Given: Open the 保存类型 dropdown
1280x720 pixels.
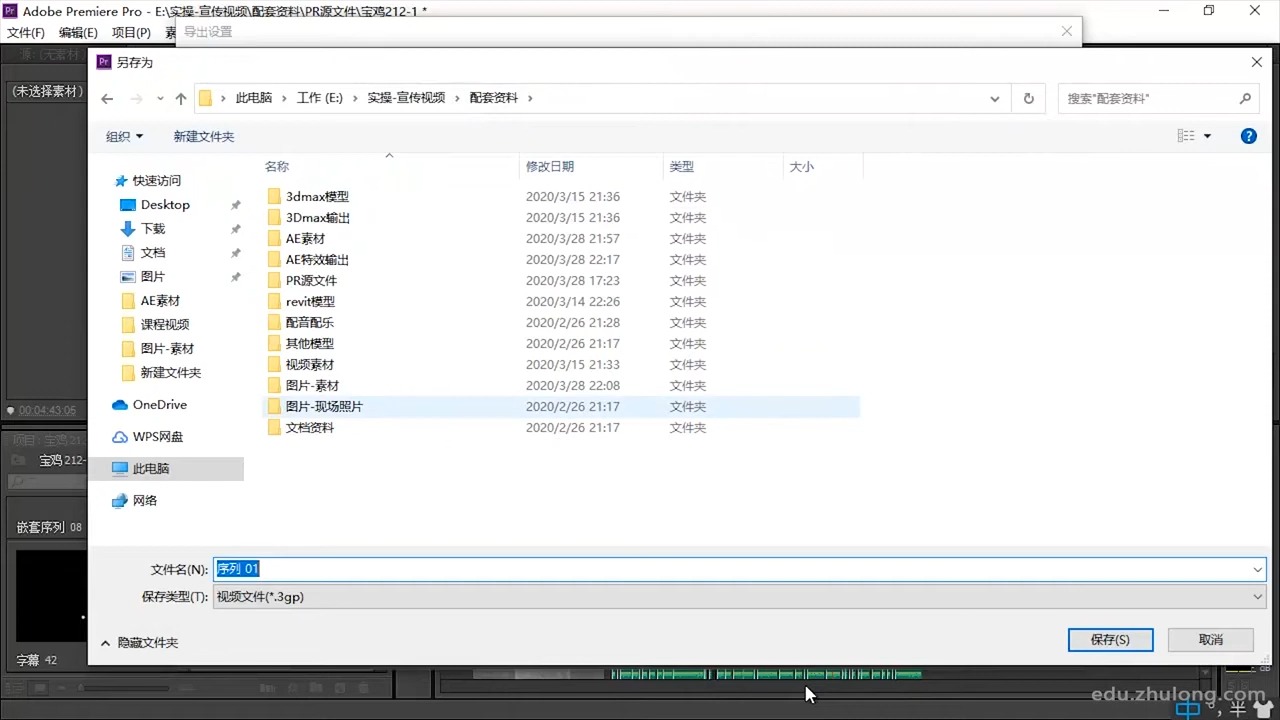Looking at the screenshot, I should click(740, 596).
